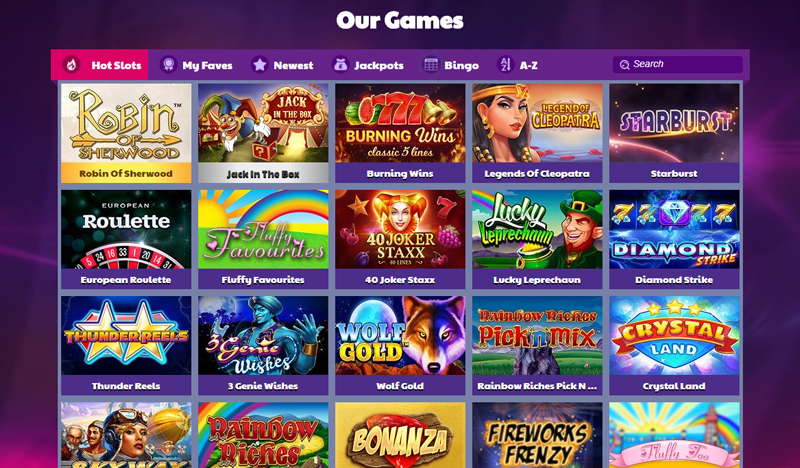Screen dimensions: 800x468
Task: Click the Robin Of Sherwood title label
Action: (x=126, y=174)
